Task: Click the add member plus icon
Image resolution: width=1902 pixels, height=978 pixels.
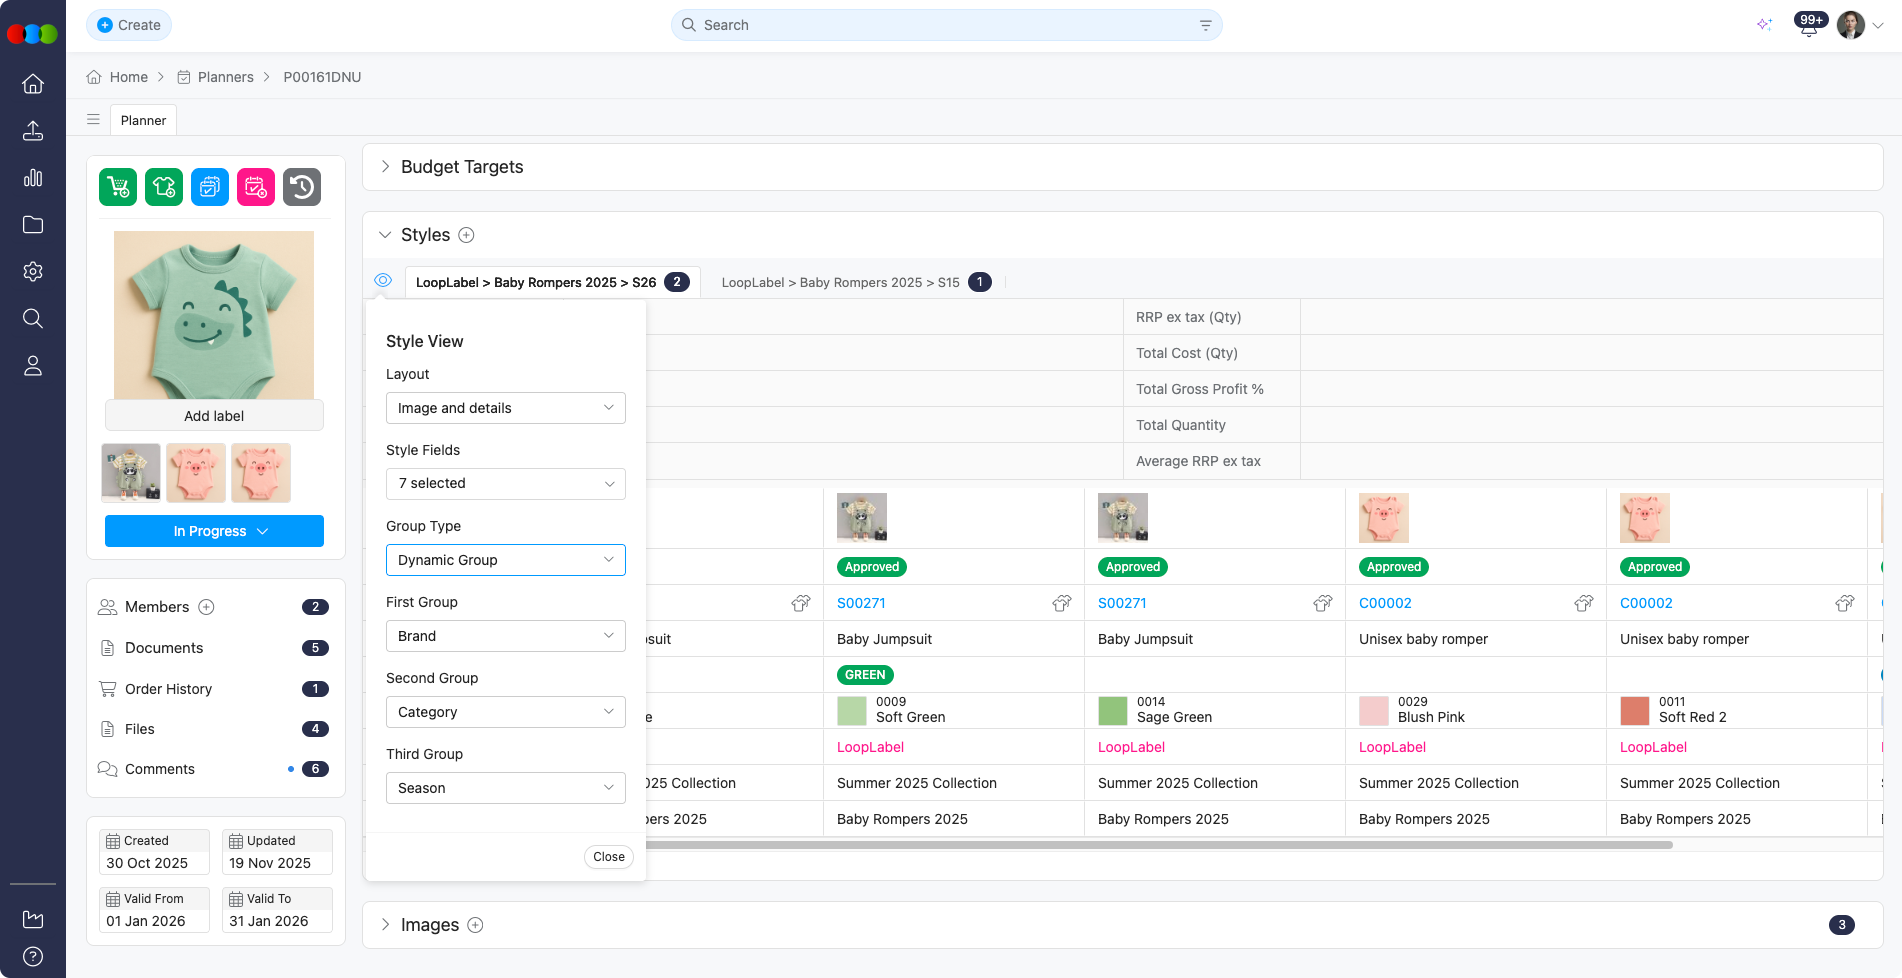Action: [207, 607]
